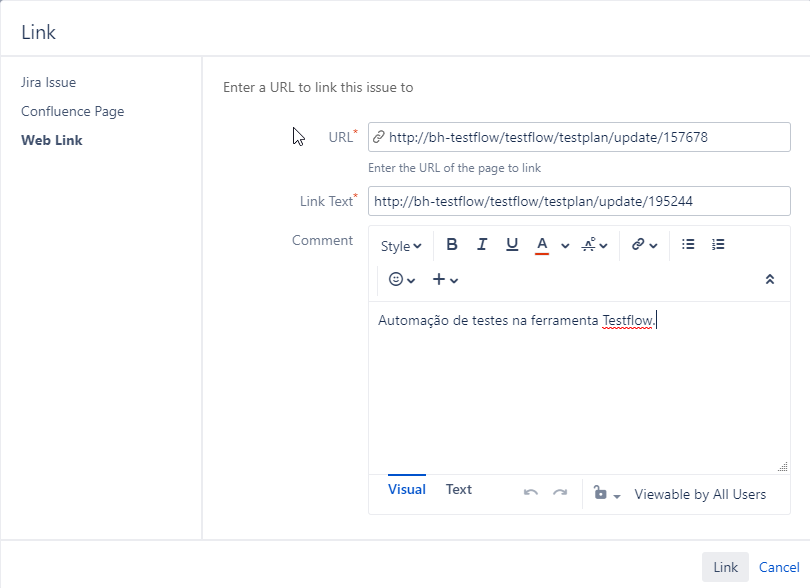Apply italic formatting to comment

[482, 245]
